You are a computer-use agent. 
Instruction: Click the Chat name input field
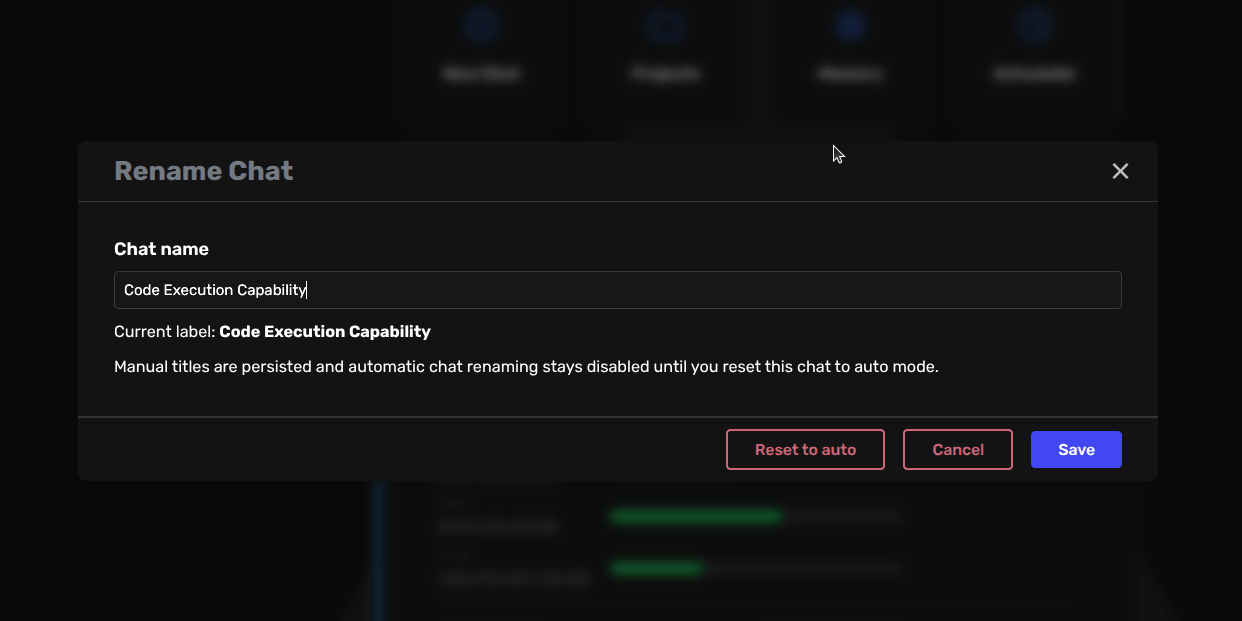pos(618,290)
